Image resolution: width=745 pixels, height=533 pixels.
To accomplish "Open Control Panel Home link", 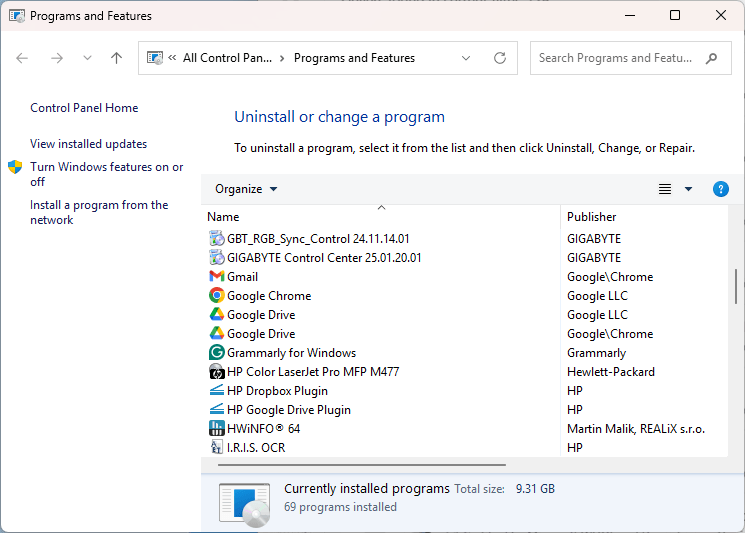I will pyautogui.click(x=84, y=108).
